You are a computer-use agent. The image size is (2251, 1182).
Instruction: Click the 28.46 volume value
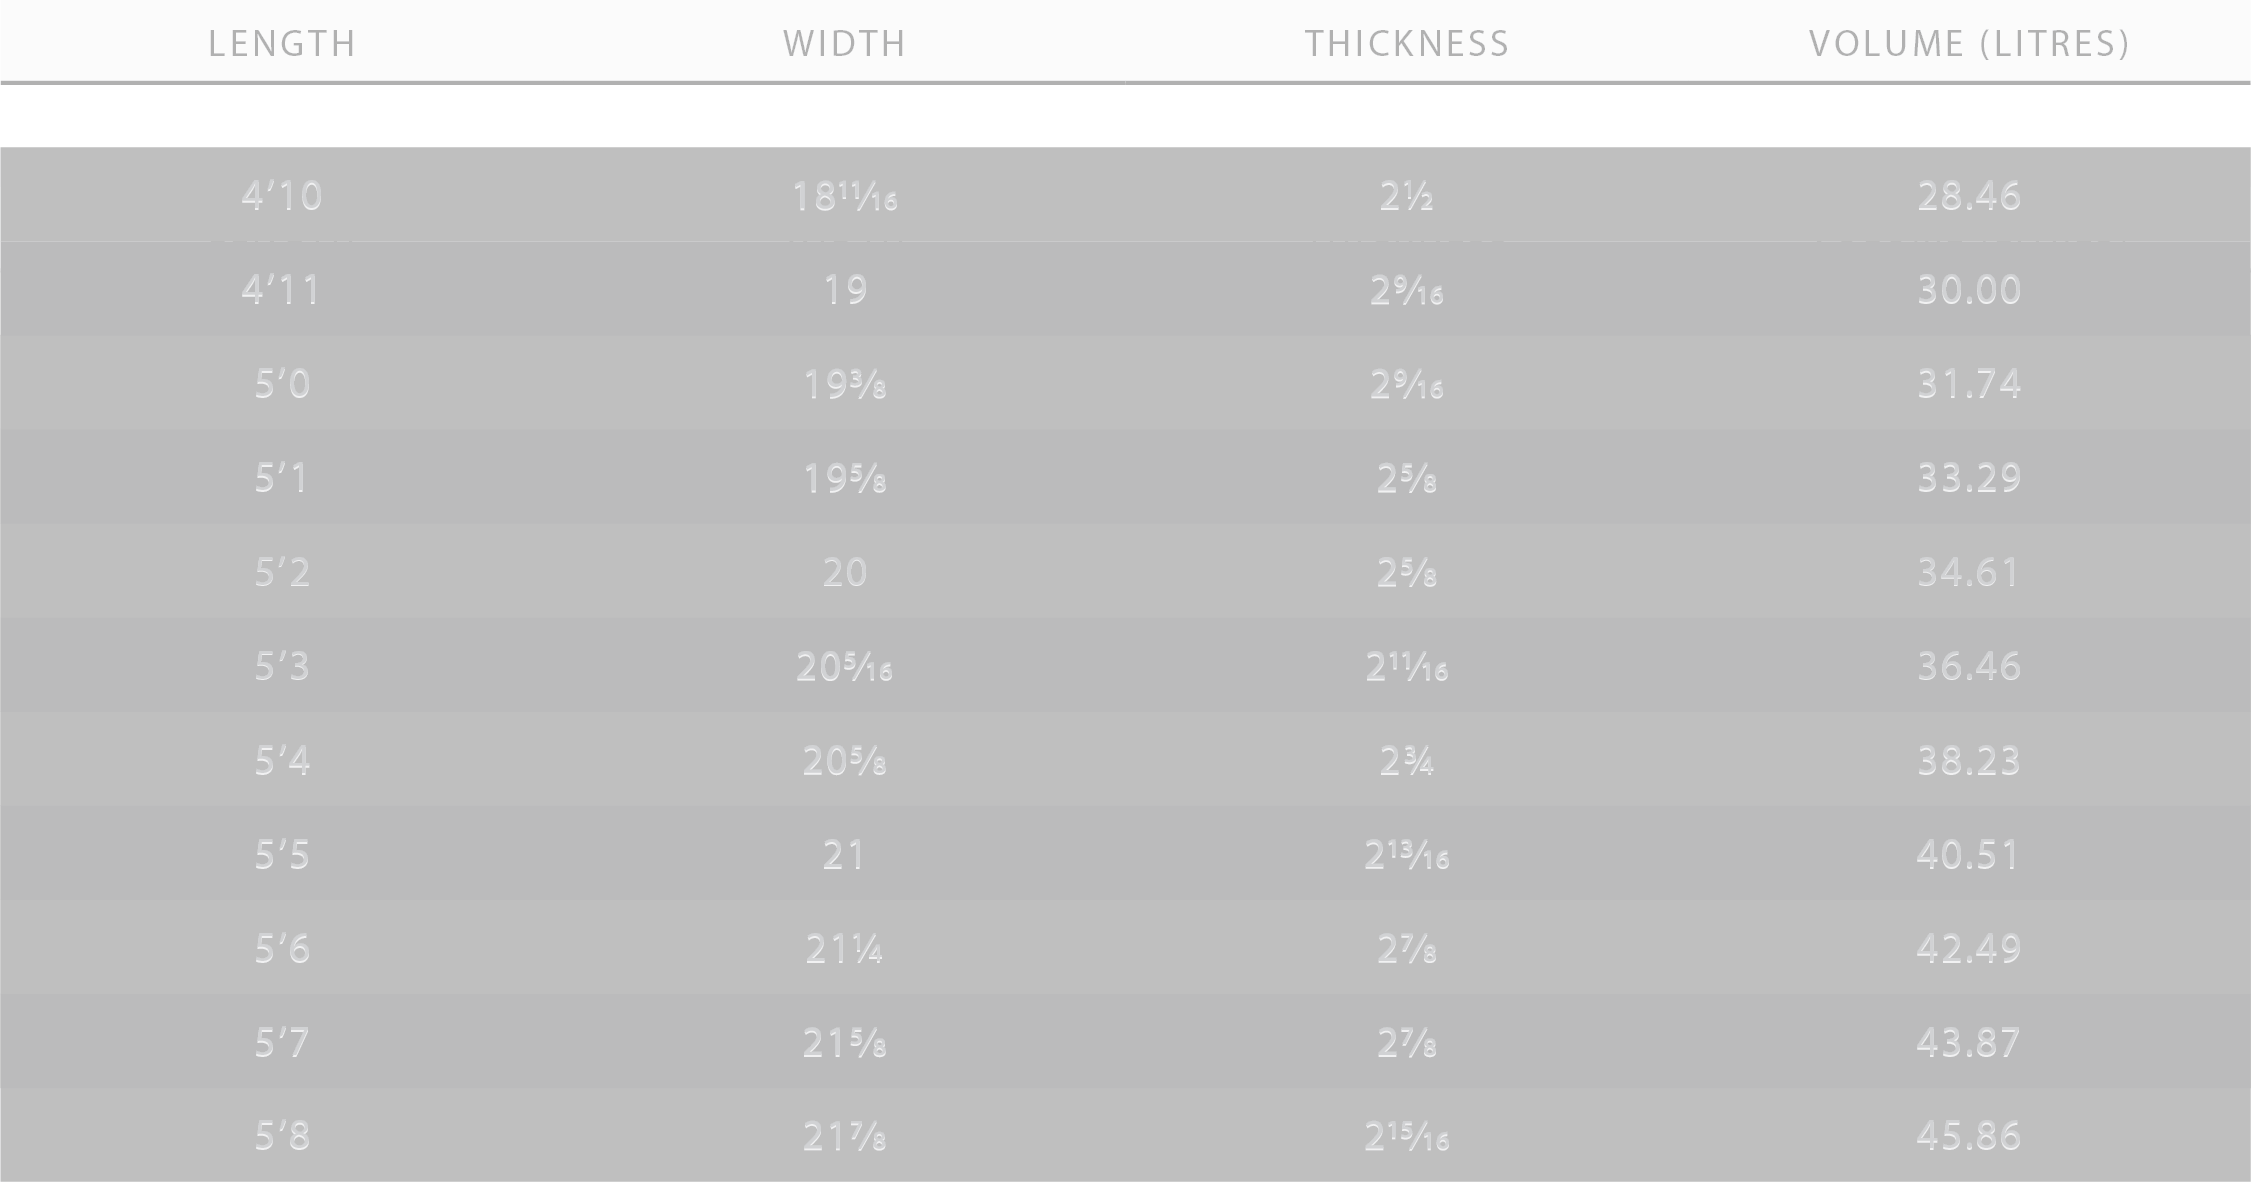click(x=1970, y=196)
